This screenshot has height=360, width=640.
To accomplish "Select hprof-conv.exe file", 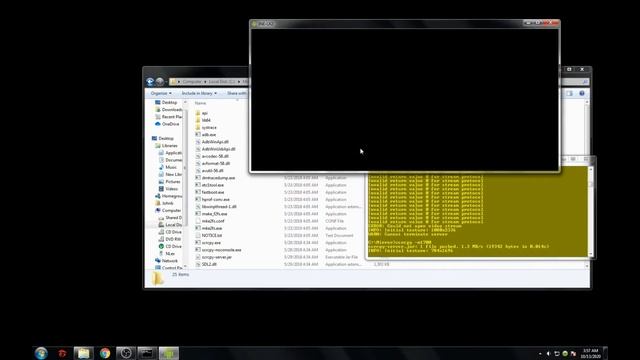I will (x=216, y=200).
